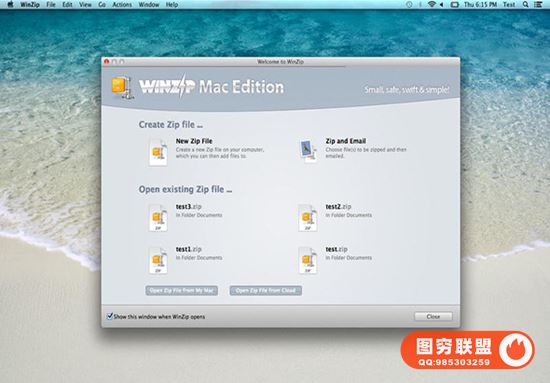The height and width of the screenshot is (383, 550).
Task: Open Spotlight search in menu bar
Action: click(525, 5)
